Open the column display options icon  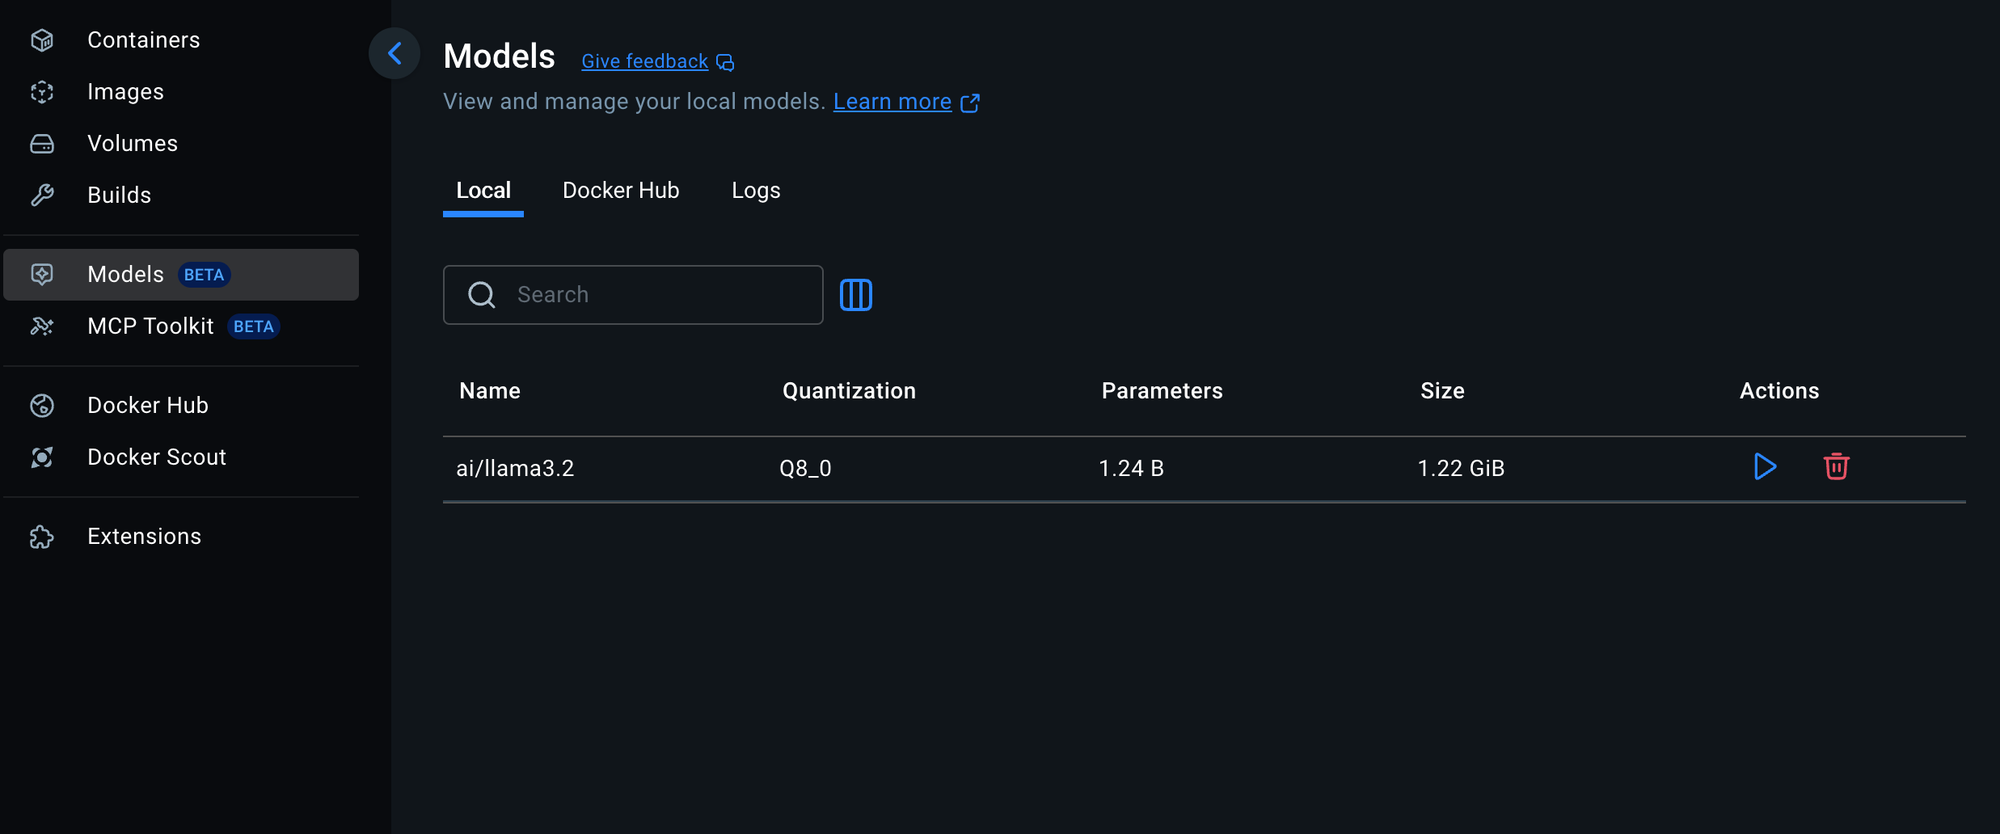coord(856,295)
